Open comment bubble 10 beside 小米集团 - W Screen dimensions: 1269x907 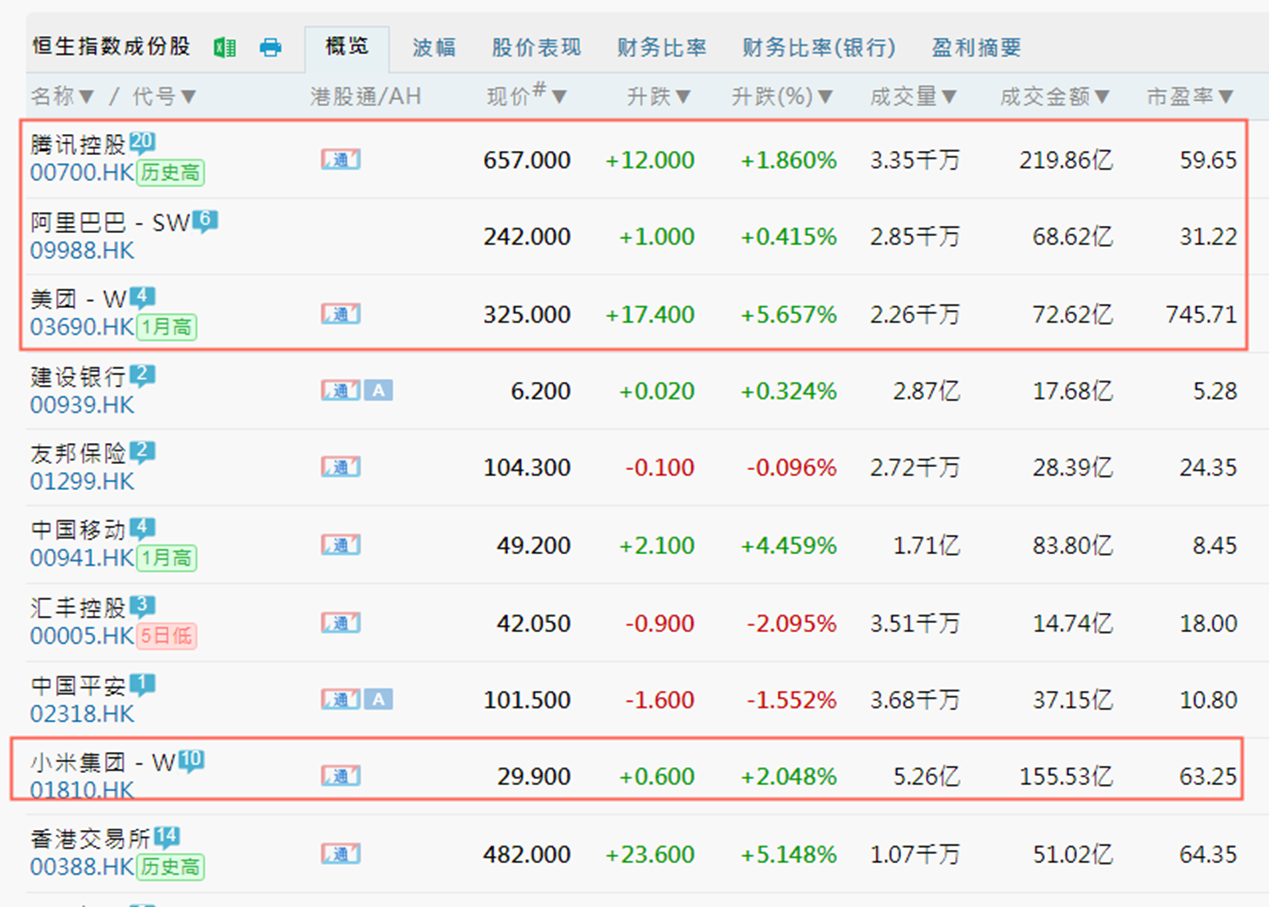pos(191,762)
